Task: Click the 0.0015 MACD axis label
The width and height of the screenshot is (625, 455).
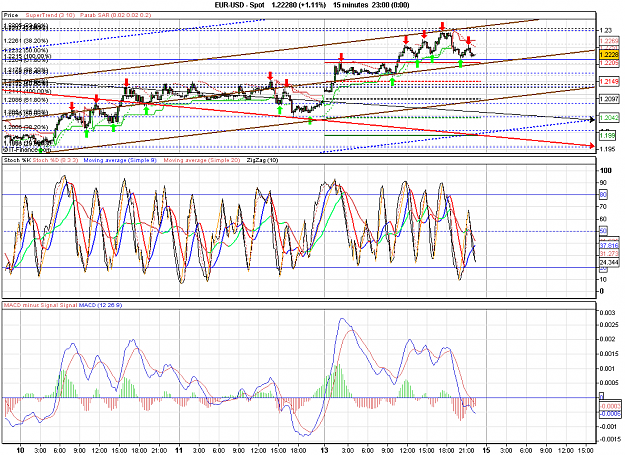Action: coord(609,354)
